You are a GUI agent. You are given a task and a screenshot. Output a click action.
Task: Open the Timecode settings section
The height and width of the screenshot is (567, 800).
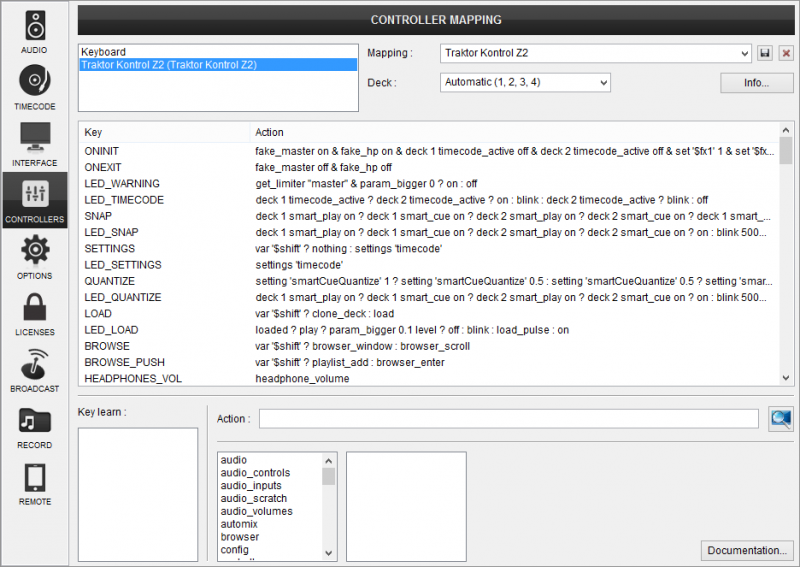[x=34, y=86]
